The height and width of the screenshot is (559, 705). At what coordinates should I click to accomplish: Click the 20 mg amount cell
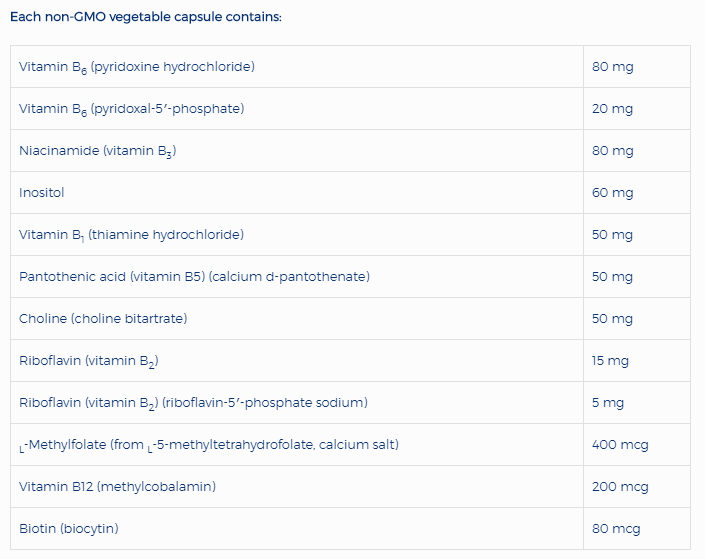point(612,109)
